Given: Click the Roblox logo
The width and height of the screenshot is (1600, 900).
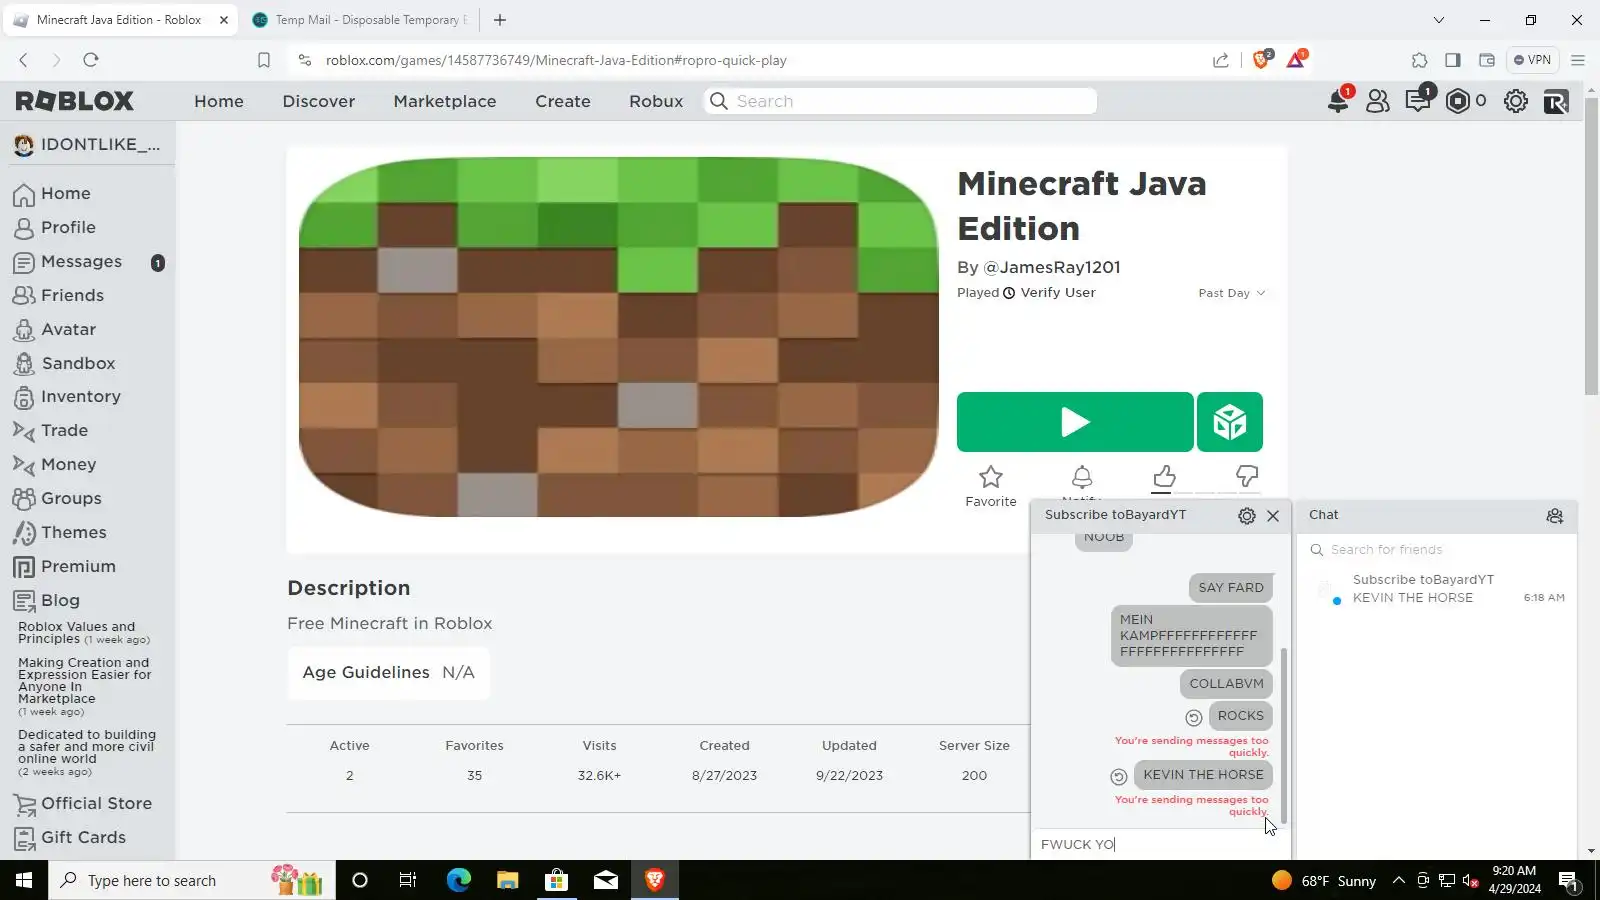Looking at the screenshot, I should point(75,101).
